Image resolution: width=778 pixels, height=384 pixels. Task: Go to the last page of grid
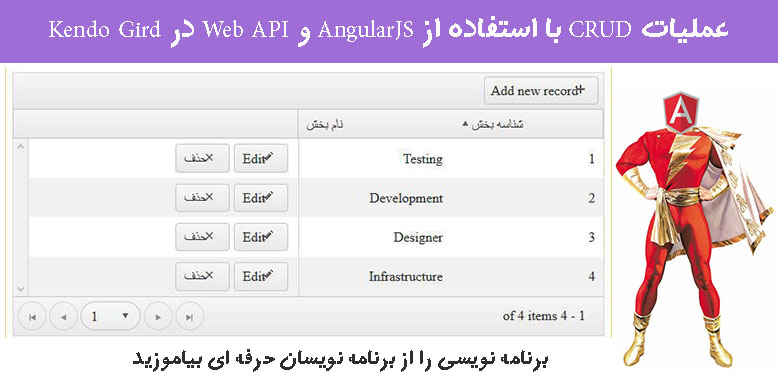click(x=190, y=317)
